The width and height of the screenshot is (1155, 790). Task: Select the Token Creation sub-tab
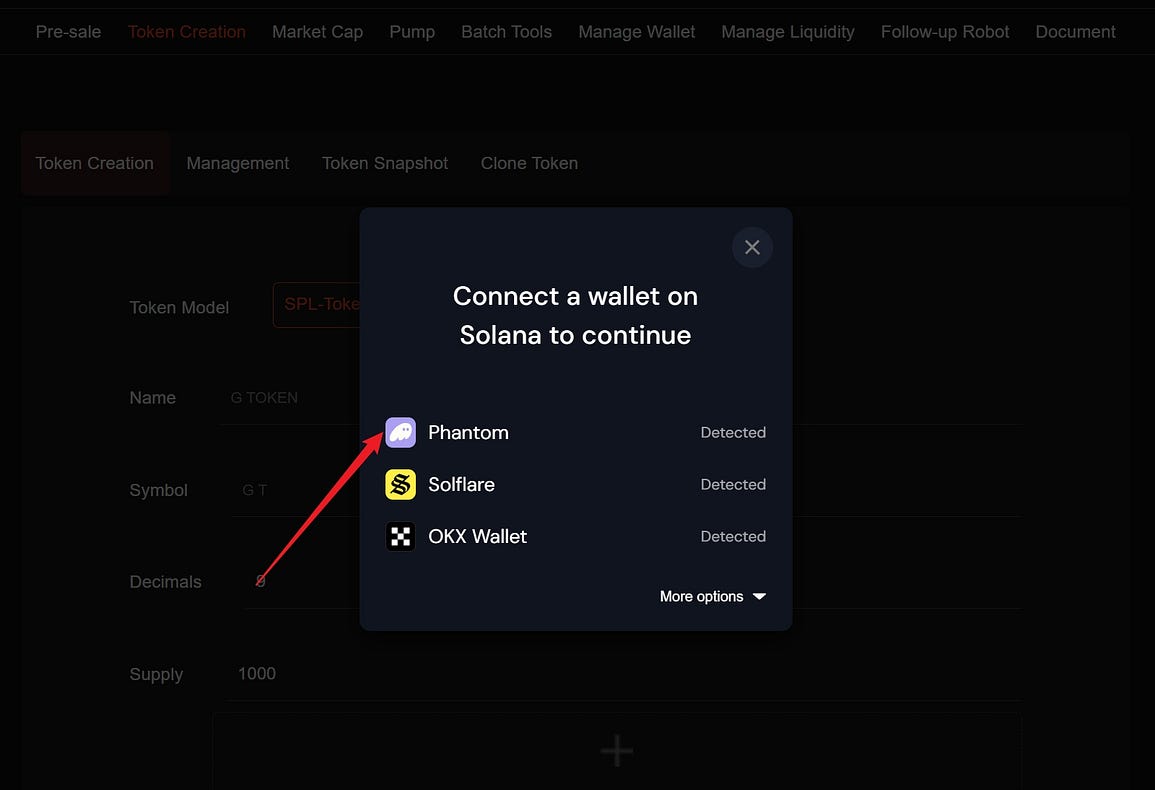point(95,164)
